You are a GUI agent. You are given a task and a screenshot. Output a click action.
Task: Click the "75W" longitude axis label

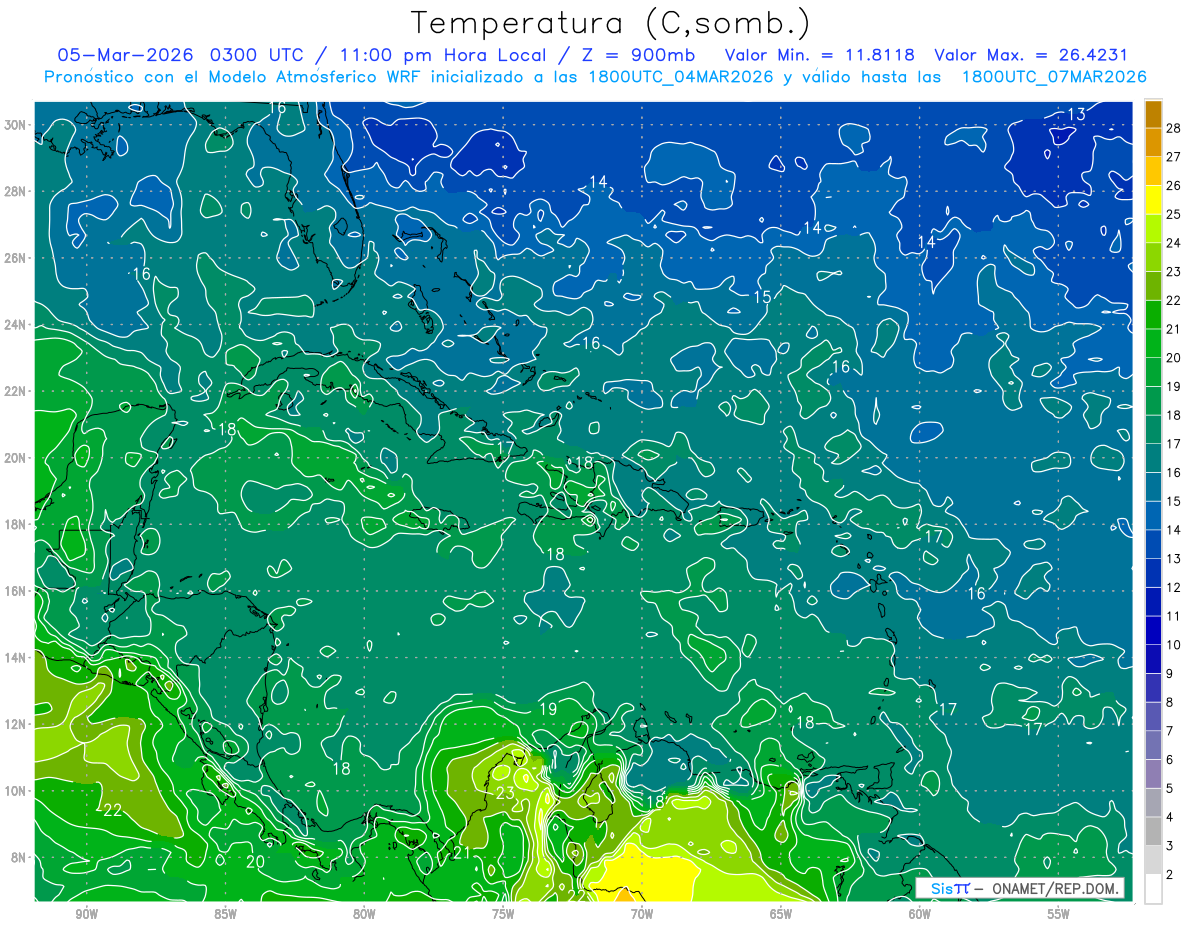(503, 915)
